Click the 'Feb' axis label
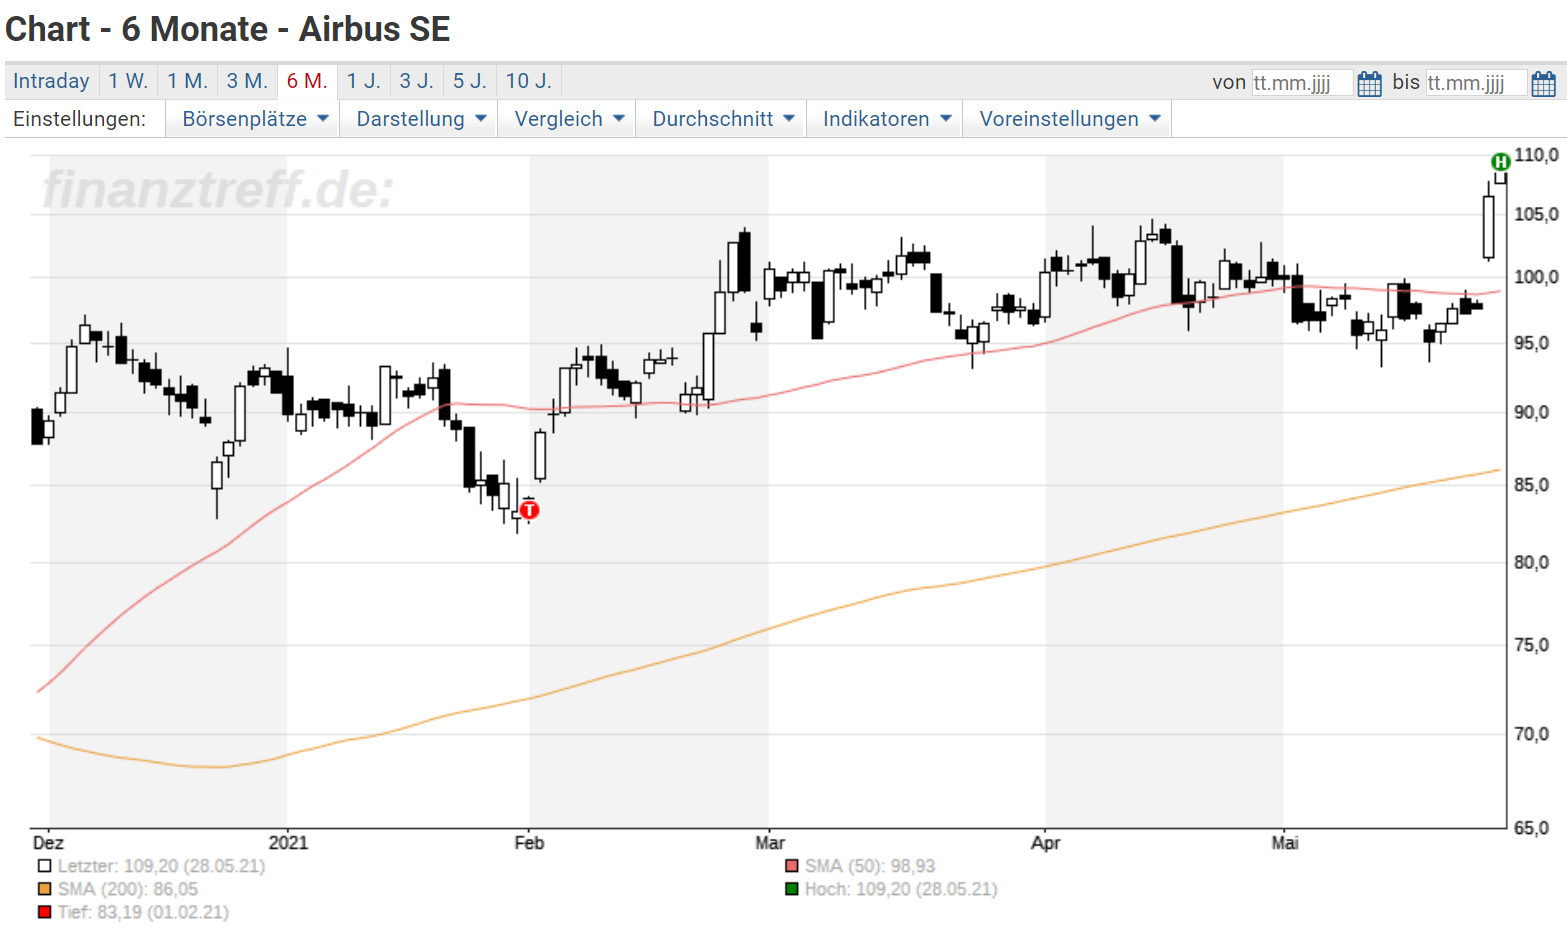The image size is (1567, 947). 529,843
